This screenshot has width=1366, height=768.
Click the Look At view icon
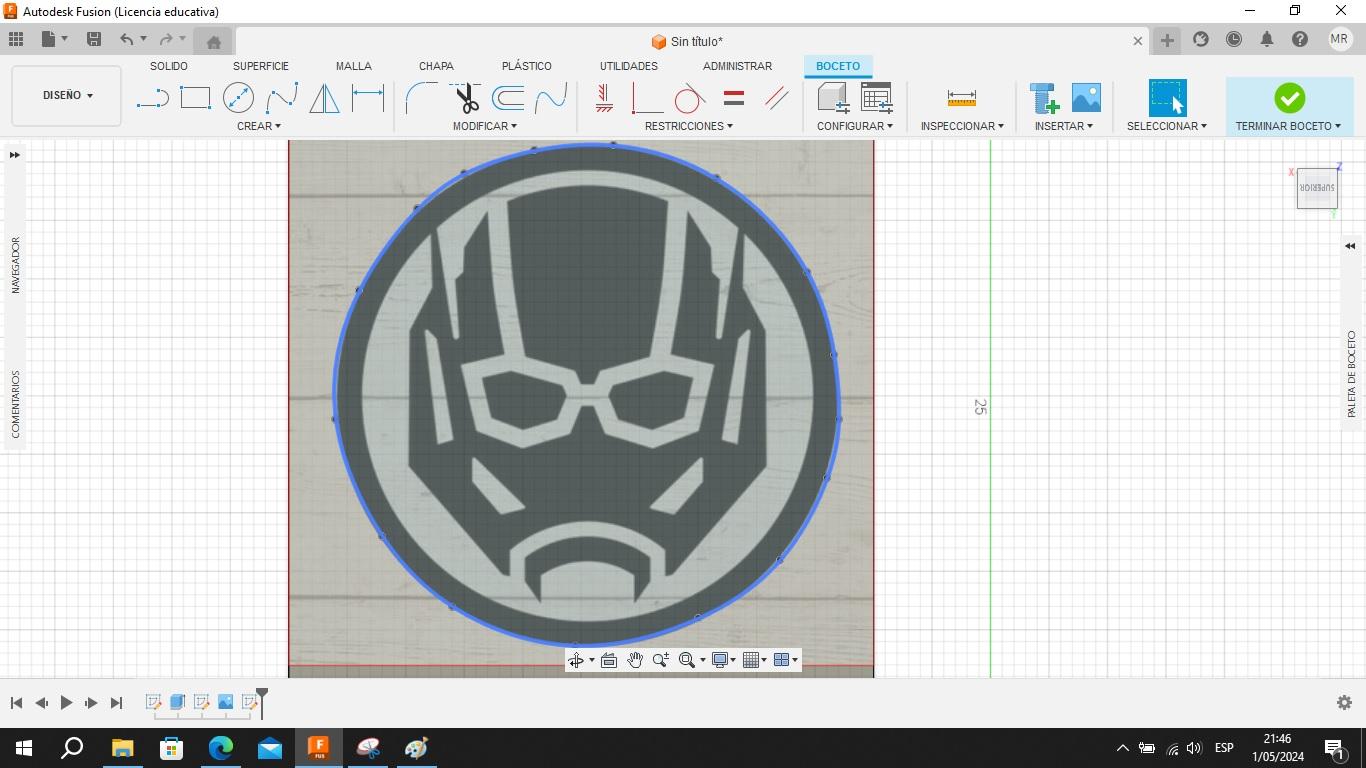608,660
